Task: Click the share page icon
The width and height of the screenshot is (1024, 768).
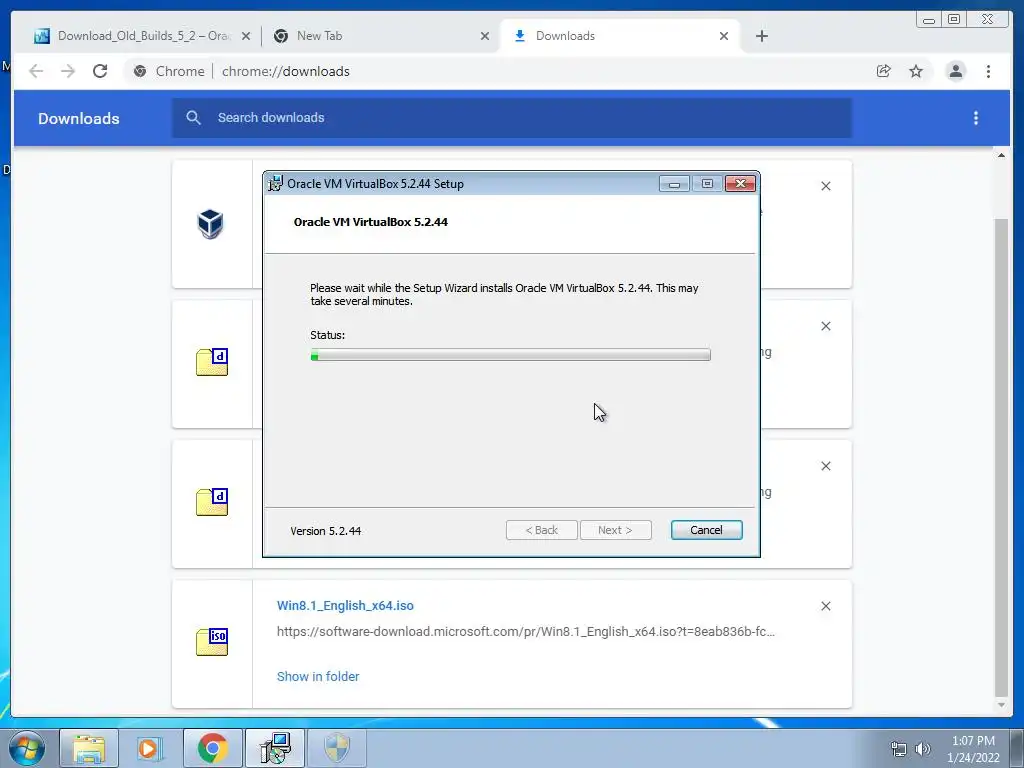Action: click(884, 71)
